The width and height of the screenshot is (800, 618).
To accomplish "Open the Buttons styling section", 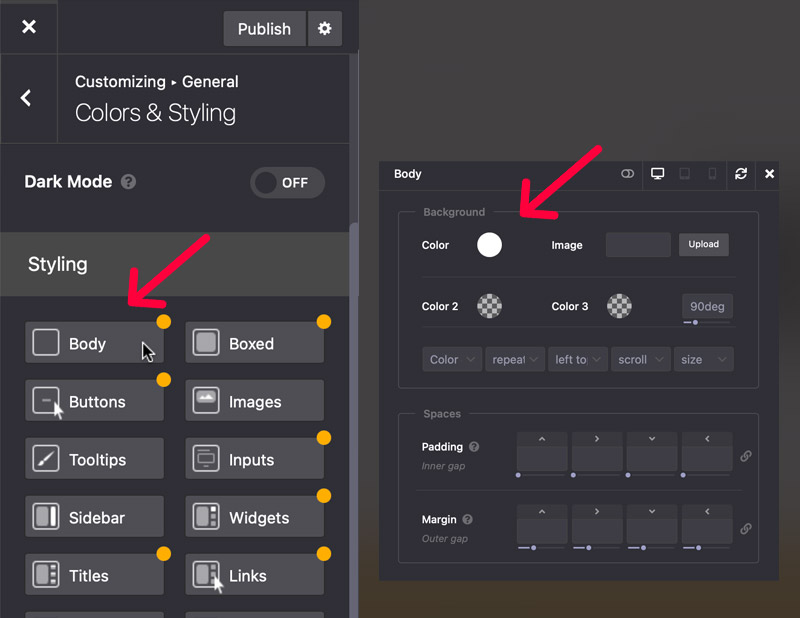I will pos(94,402).
